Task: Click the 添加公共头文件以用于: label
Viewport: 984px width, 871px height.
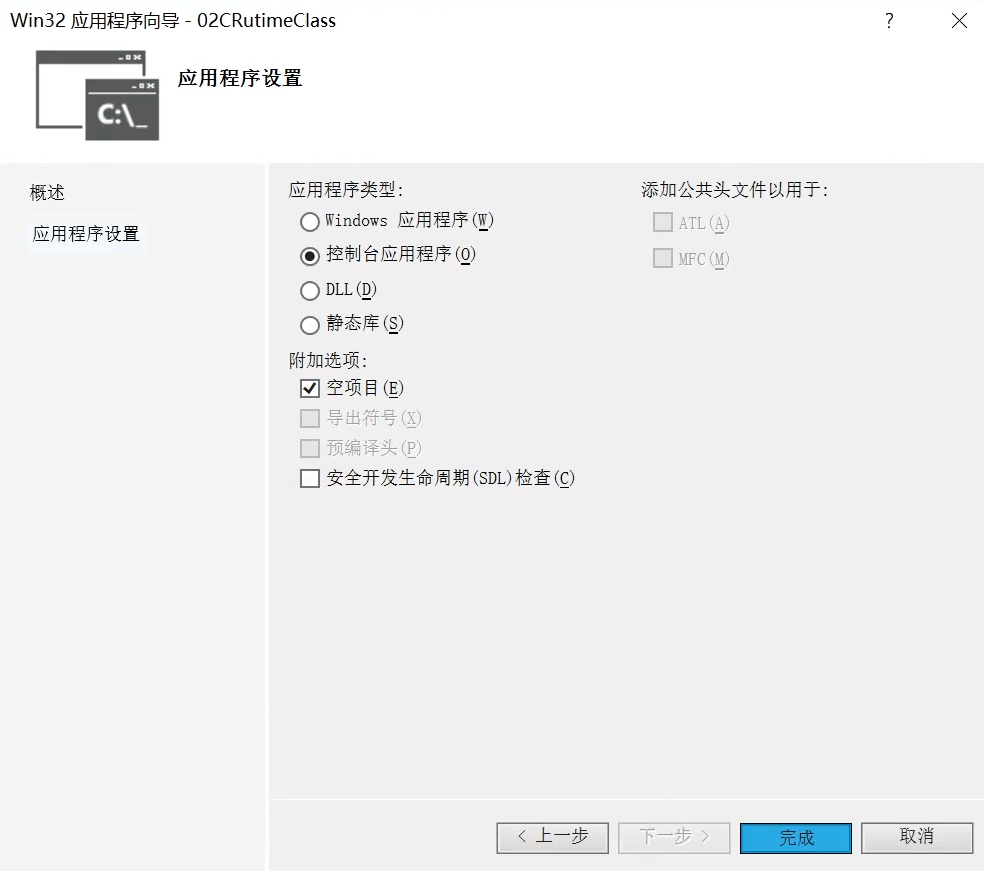Action: point(735,190)
